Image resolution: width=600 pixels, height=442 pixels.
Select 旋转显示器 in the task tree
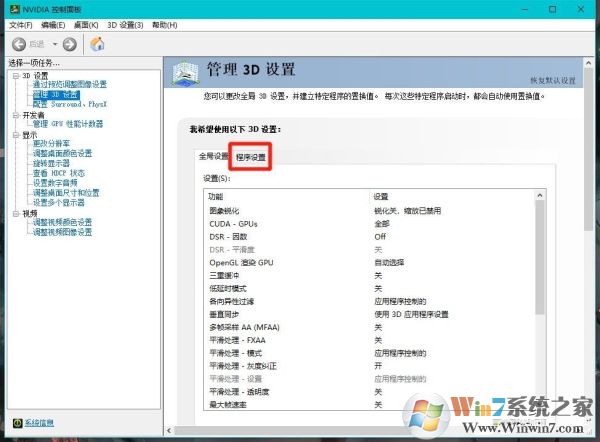tap(51, 163)
